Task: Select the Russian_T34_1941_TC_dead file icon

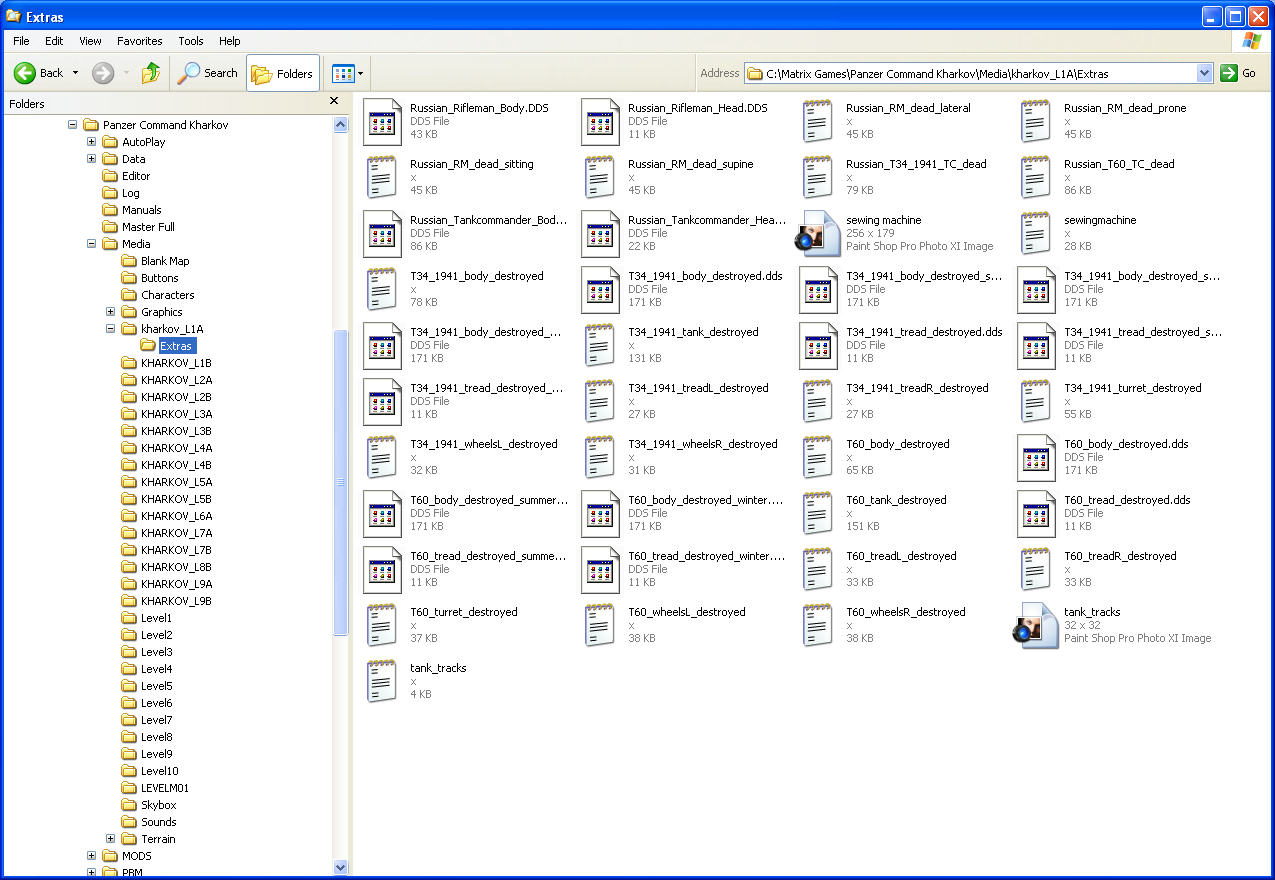Action: coord(818,177)
